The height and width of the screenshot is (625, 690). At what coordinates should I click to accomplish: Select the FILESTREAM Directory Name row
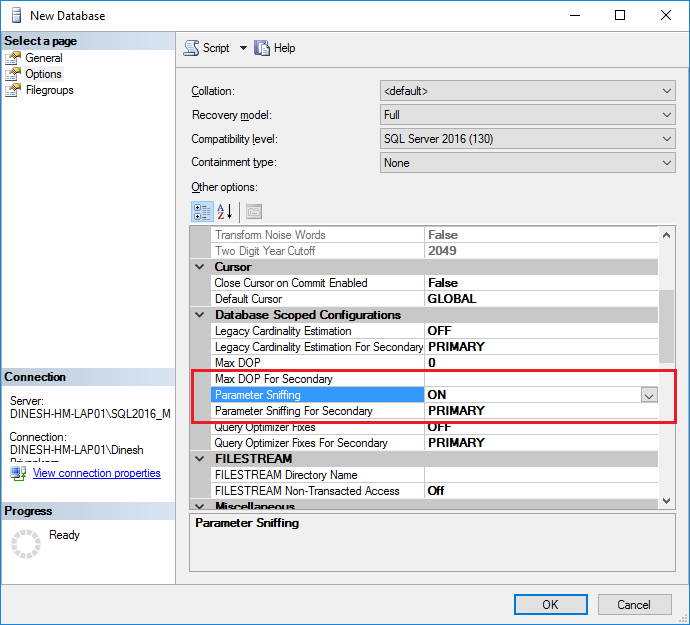click(x=434, y=474)
